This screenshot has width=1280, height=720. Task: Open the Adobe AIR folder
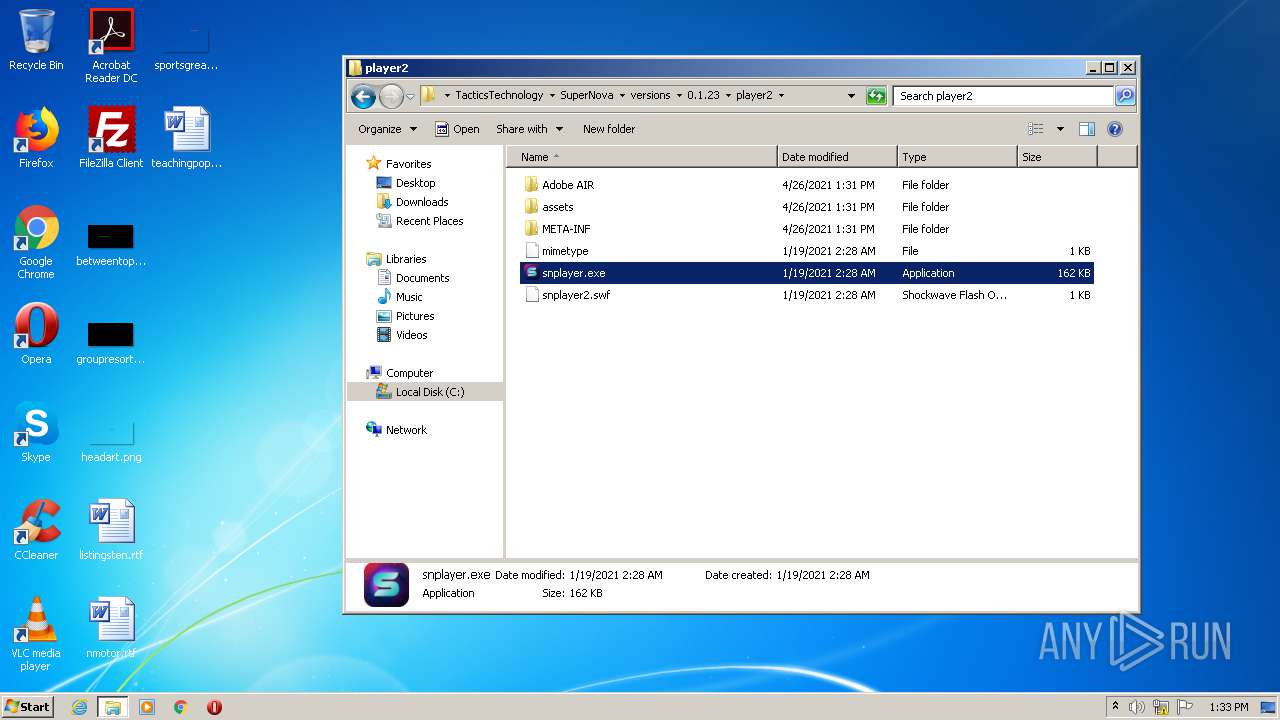567,185
